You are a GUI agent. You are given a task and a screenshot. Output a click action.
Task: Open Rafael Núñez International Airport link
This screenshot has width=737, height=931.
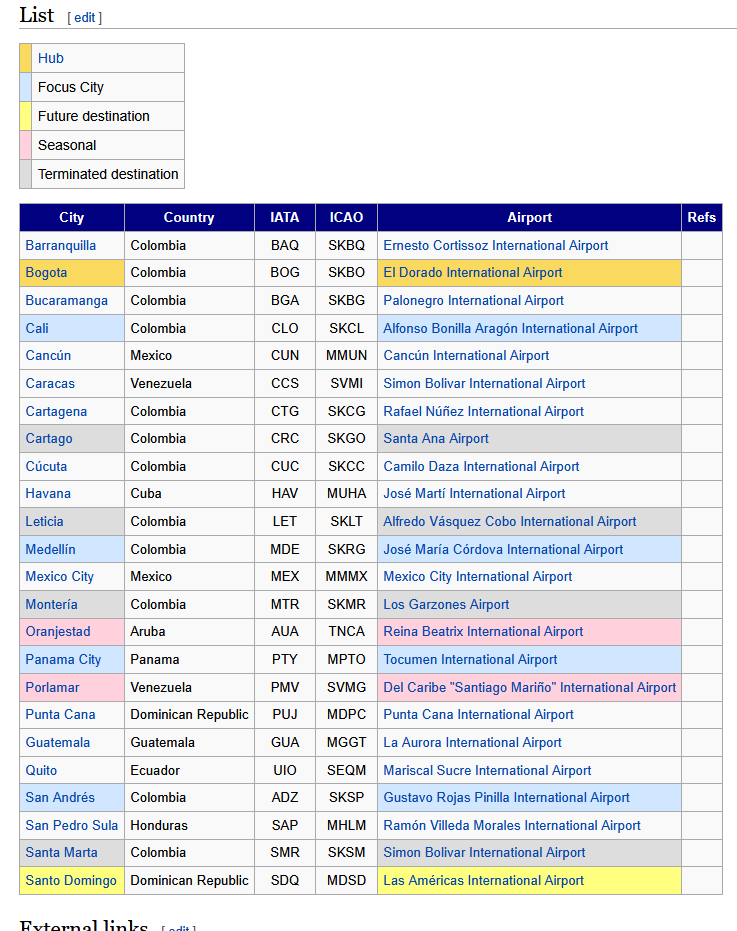[483, 411]
